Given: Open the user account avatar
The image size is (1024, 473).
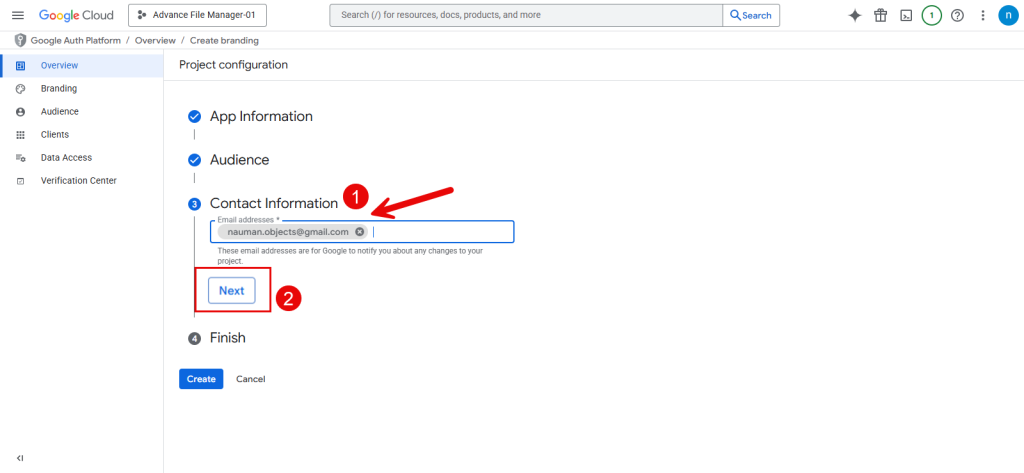Looking at the screenshot, I should 1007,16.
